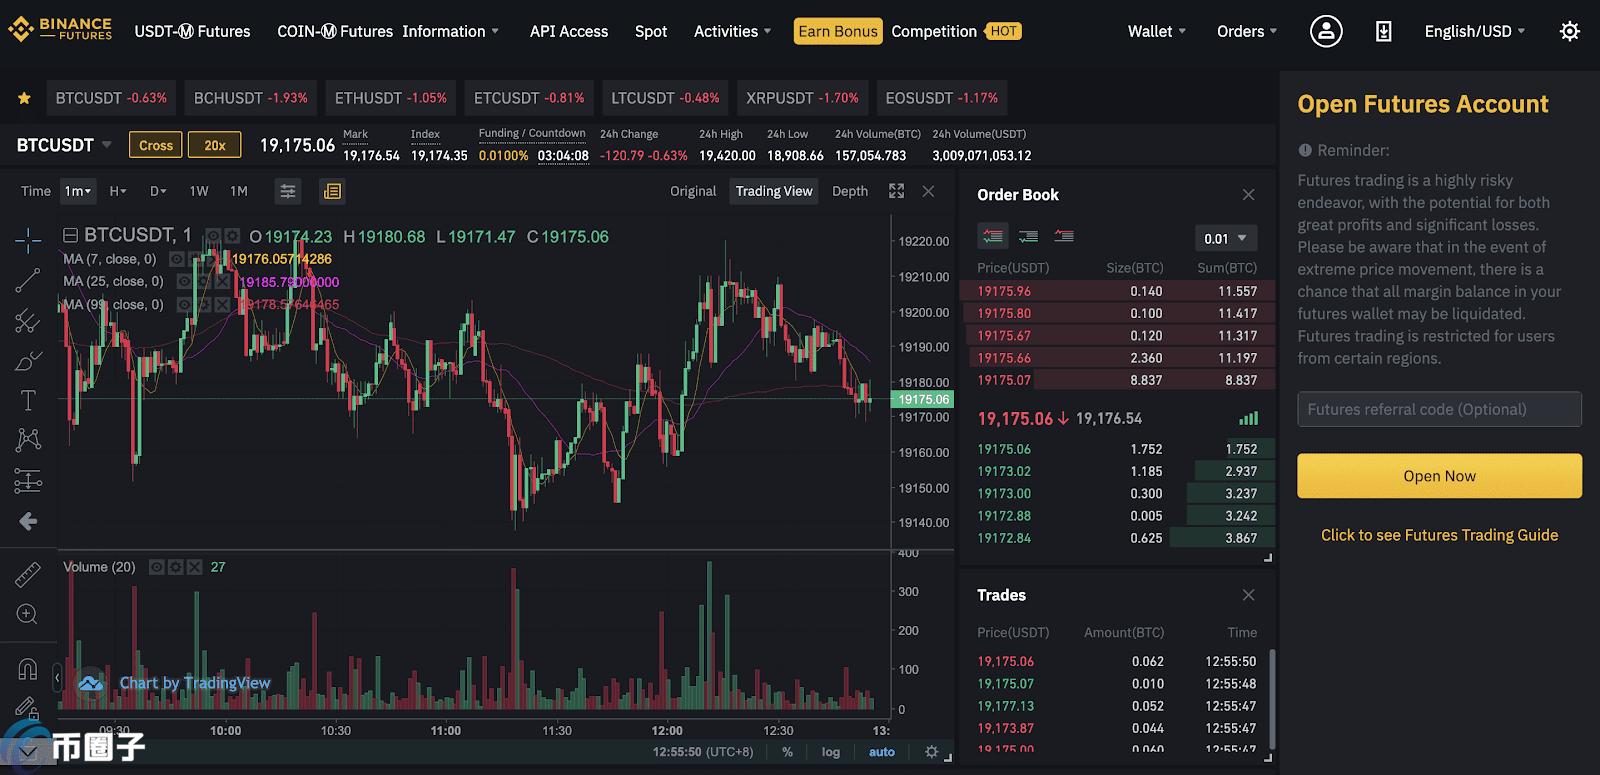Expand the Wallet dropdown
1600x775 pixels.
pyautogui.click(x=1157, y=31)
